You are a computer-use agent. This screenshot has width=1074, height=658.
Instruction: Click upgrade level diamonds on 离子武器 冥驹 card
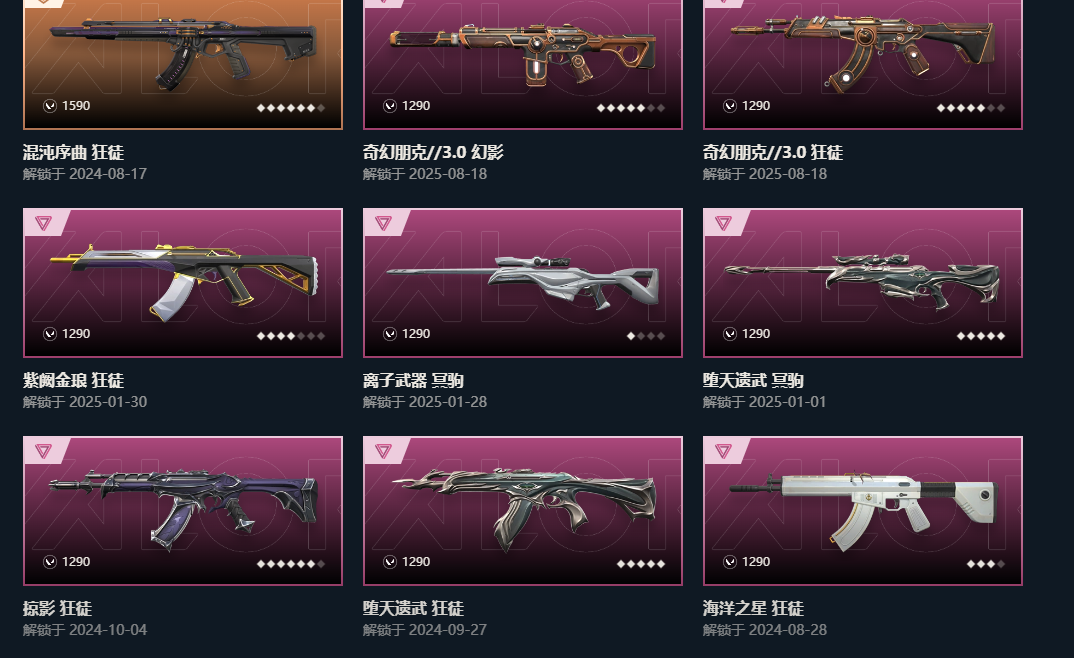pos(646,336)
